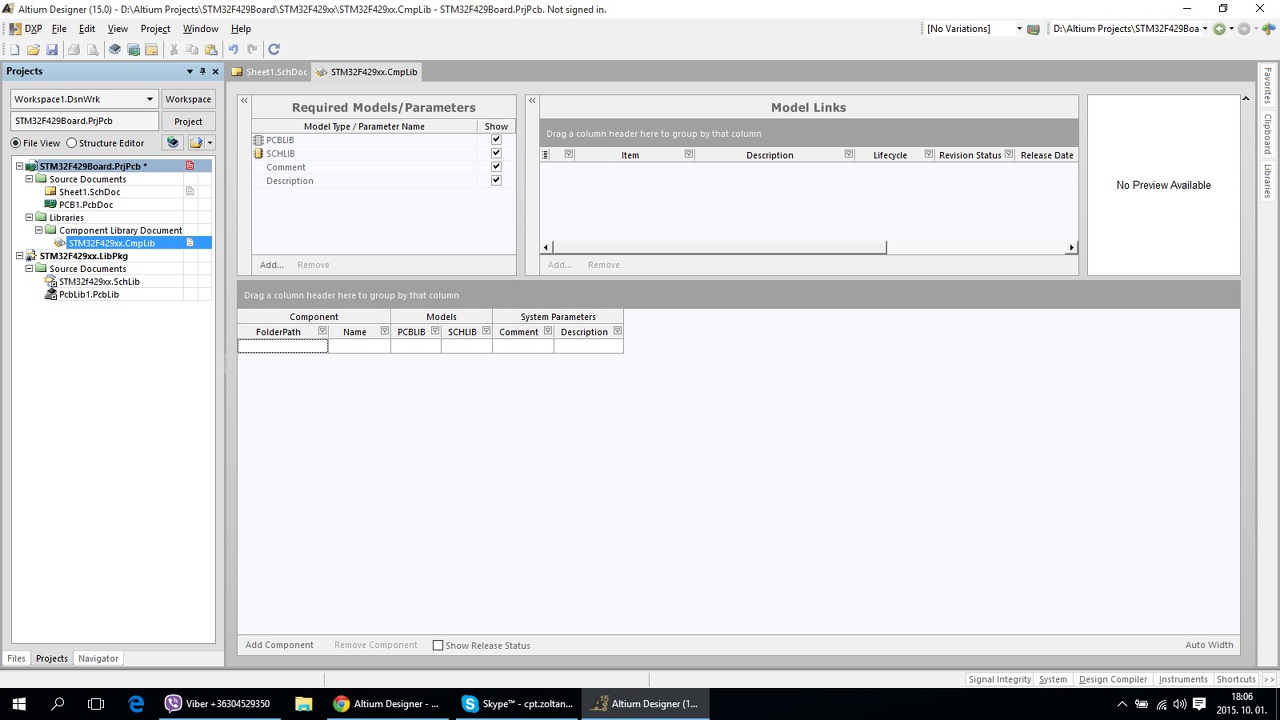Click the Model Links horizontal scrollbar
The image size is (1280, 720).
(718, 247)
